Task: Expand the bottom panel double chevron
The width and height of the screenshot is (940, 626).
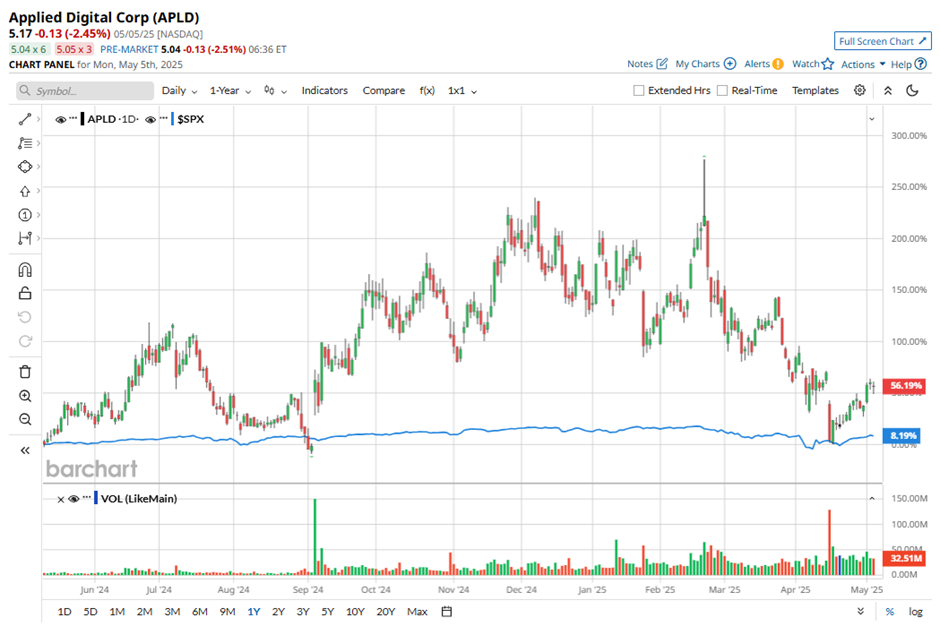Action: point(860,612)
